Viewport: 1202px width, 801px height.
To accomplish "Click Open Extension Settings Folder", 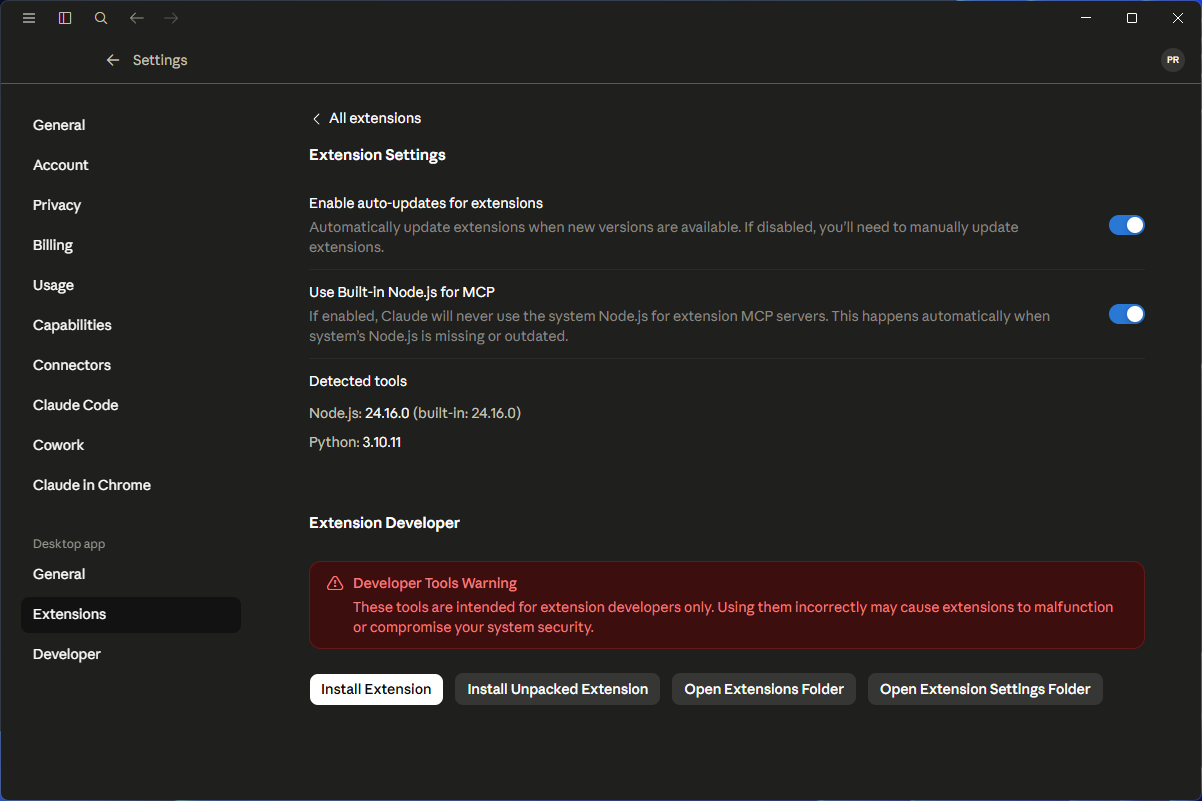I will point(985,689).
